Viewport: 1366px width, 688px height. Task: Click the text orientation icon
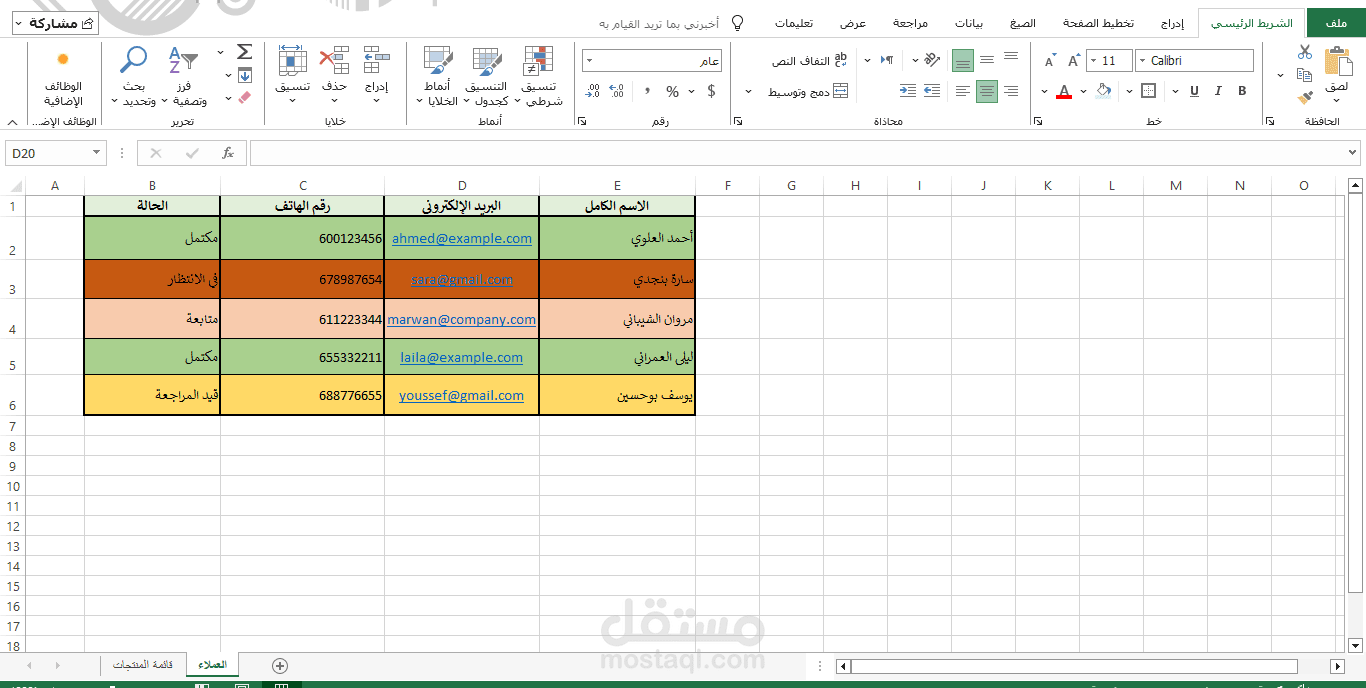(932, 60)
